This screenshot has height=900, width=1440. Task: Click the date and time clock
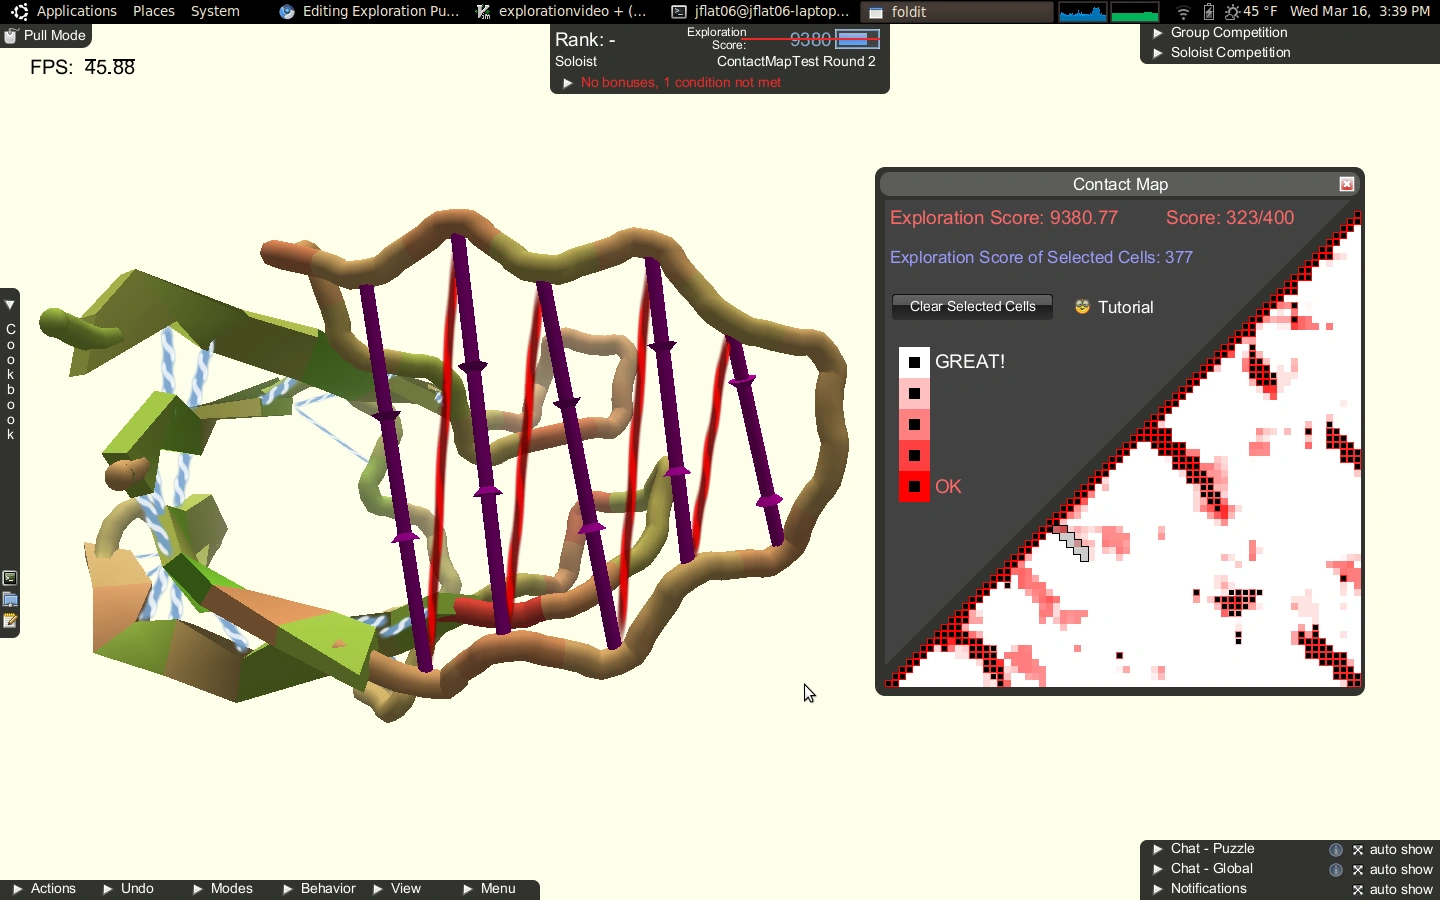pos(1360,12)
